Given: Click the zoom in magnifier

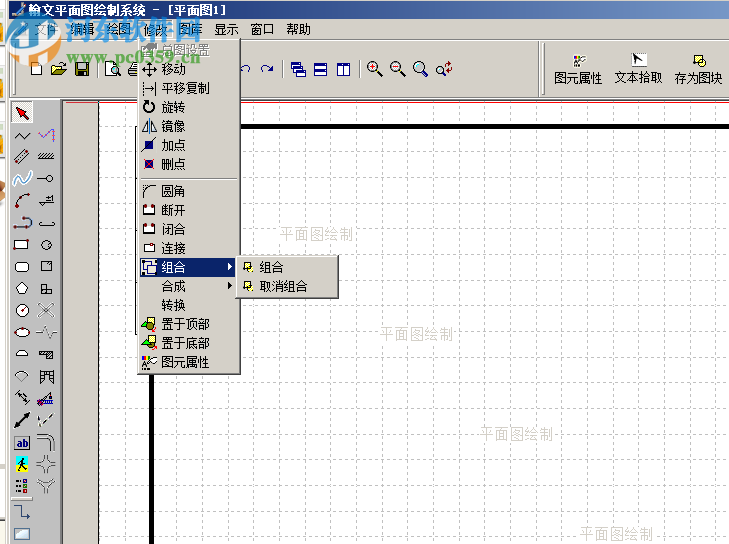Looking at the screenshot, I should click(374, 69).
